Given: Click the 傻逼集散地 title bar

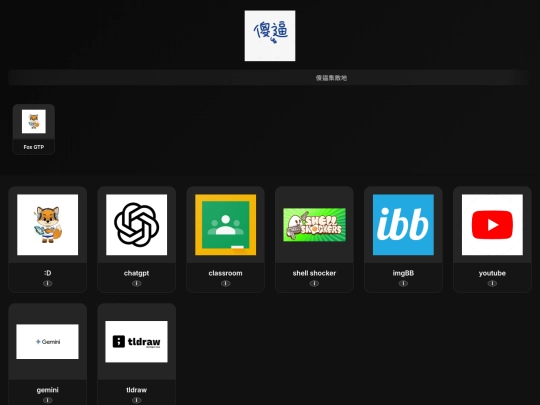Looking at the screenshot, I should coord(269,77).
